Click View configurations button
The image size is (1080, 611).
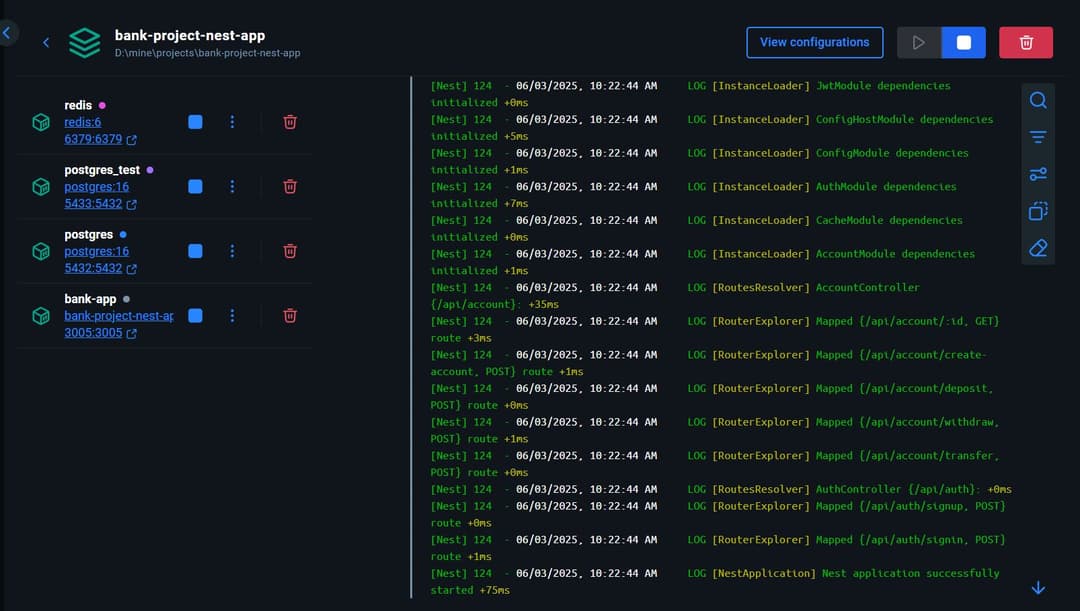814,42
